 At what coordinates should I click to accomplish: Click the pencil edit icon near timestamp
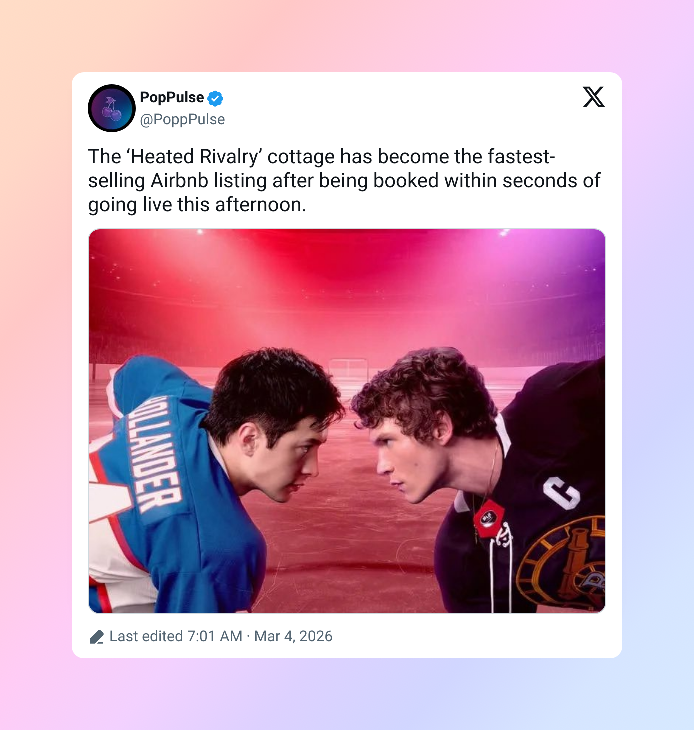(96, 637)
